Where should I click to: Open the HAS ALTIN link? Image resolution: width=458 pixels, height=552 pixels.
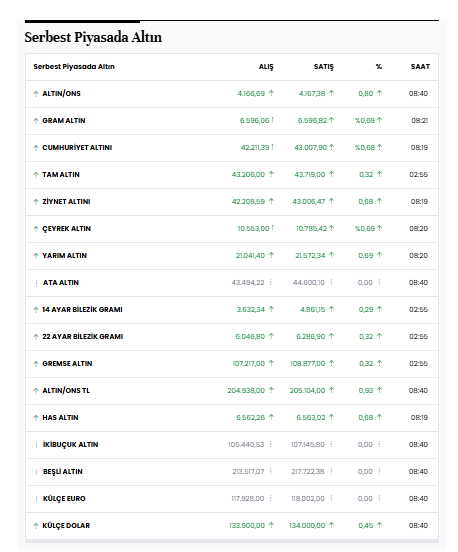tap(60, 418)
